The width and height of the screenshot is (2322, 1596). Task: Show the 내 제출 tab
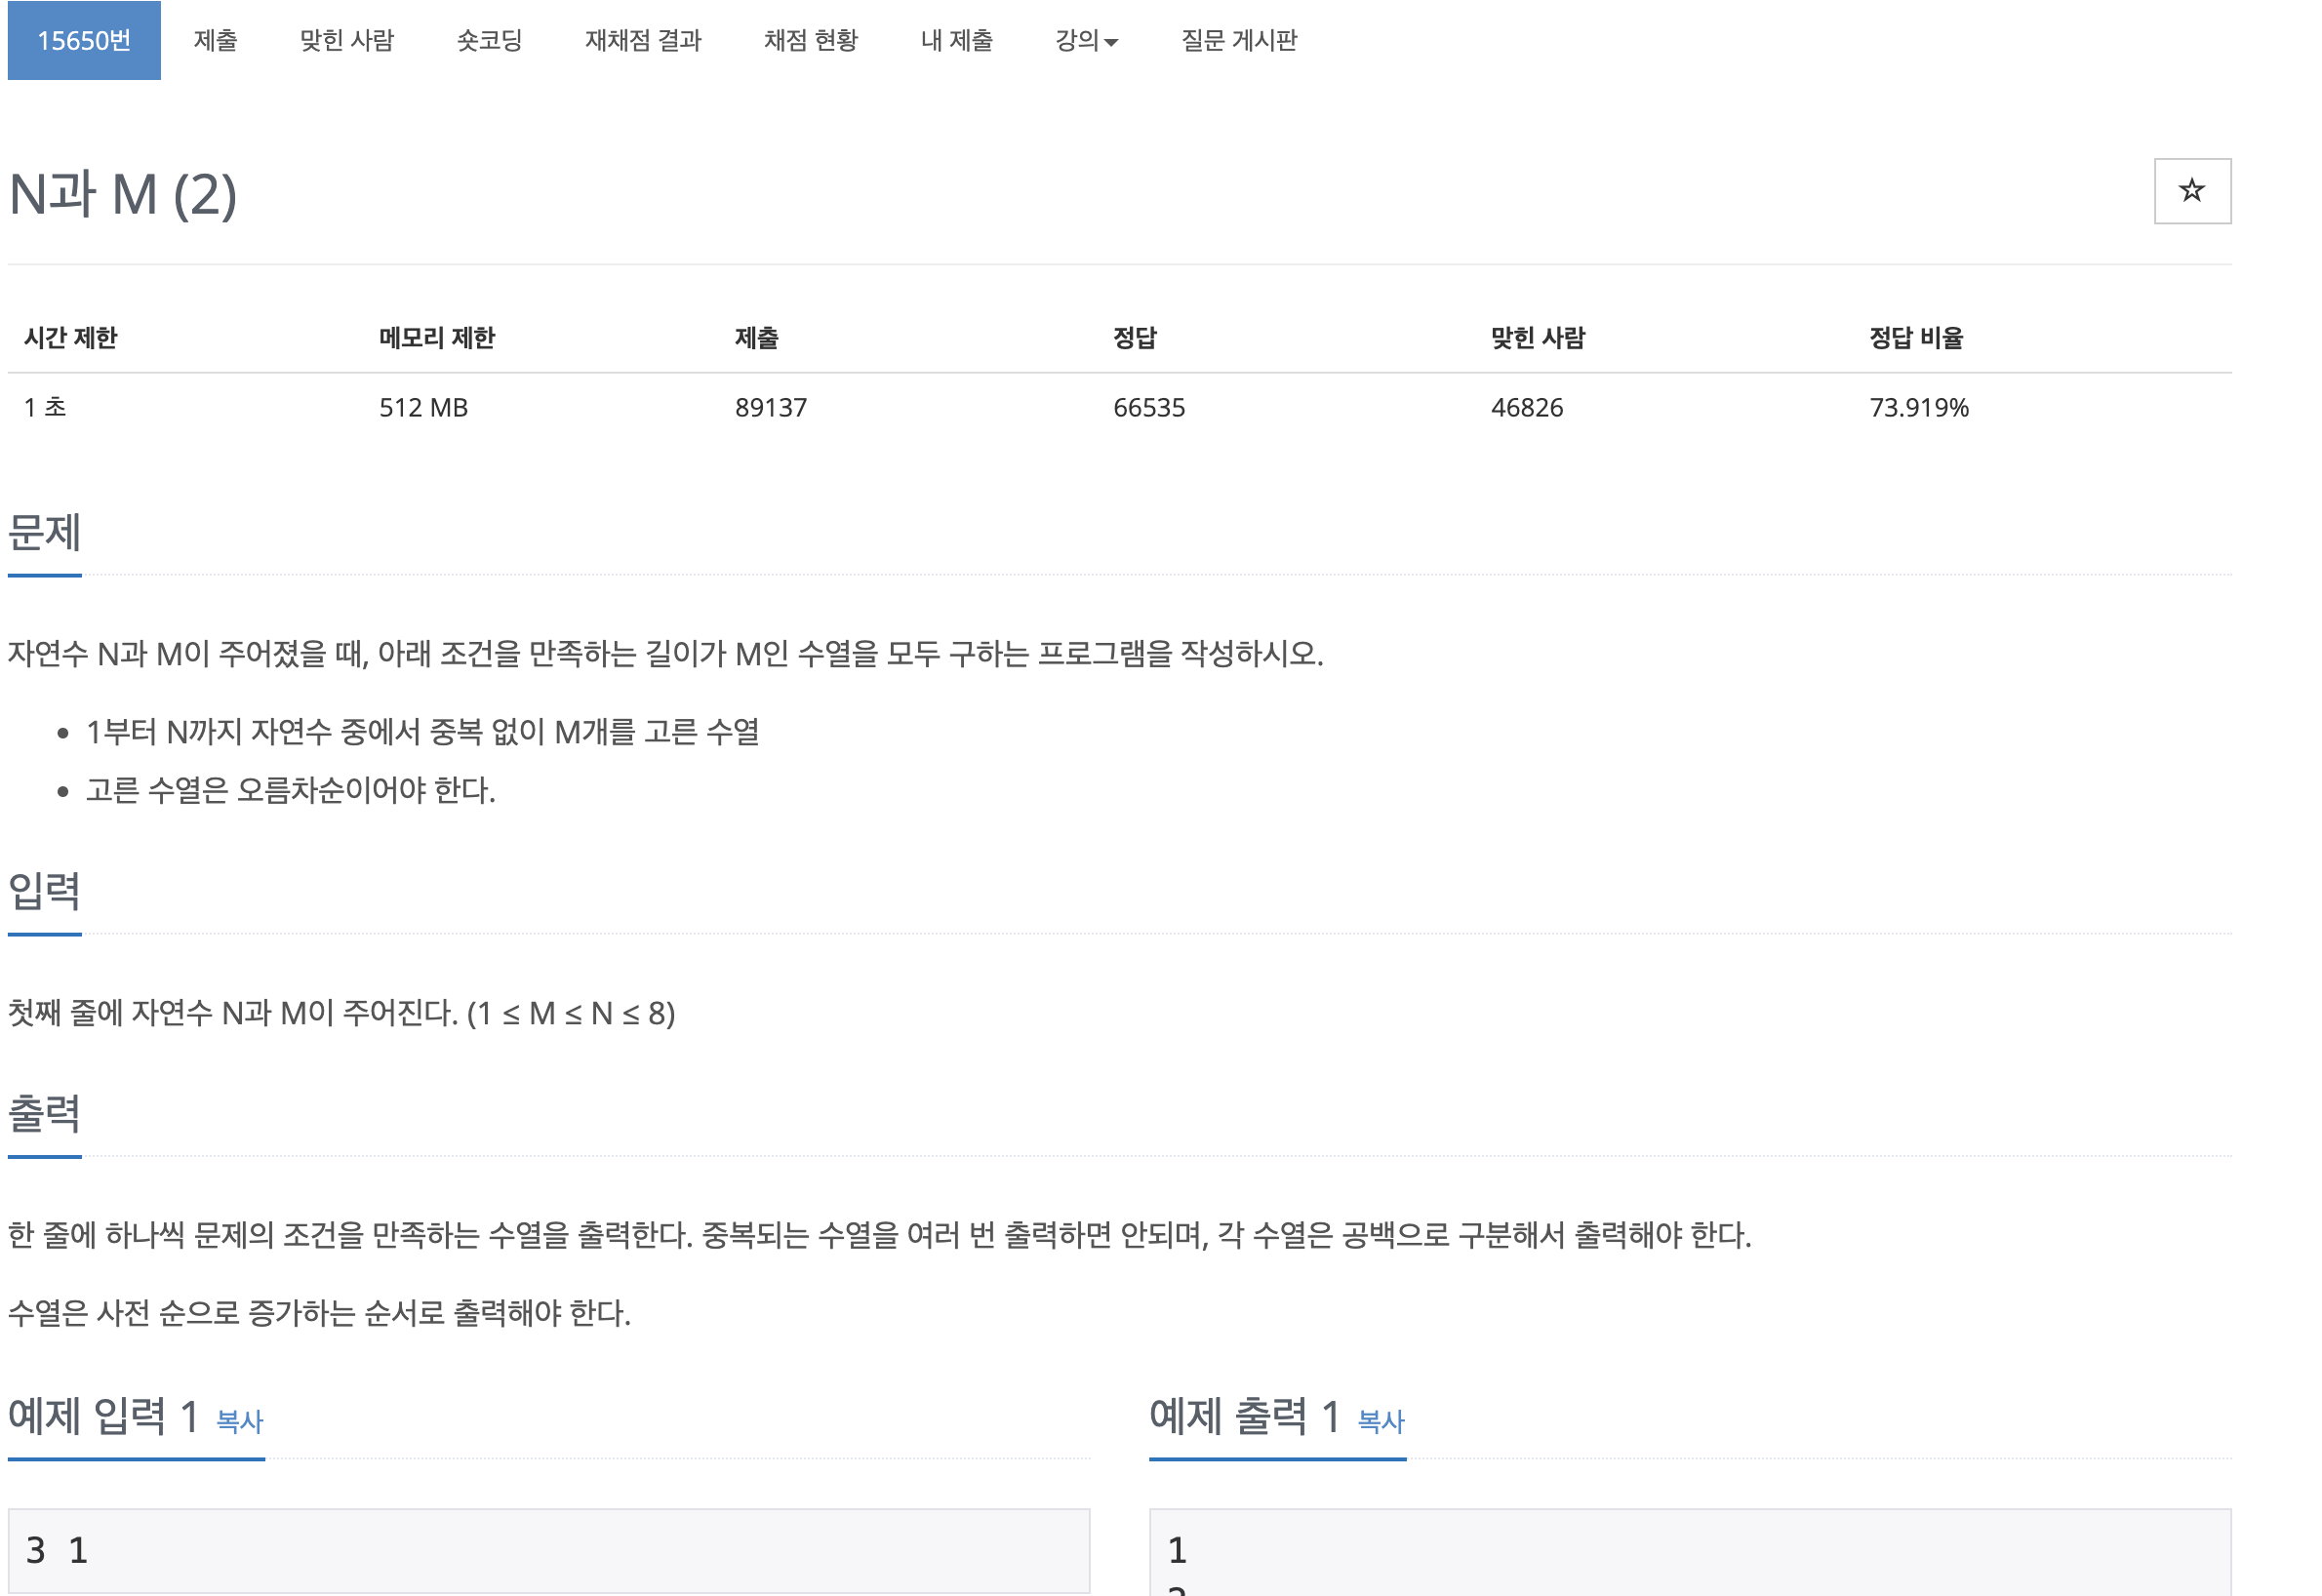[x=957, y=40]
